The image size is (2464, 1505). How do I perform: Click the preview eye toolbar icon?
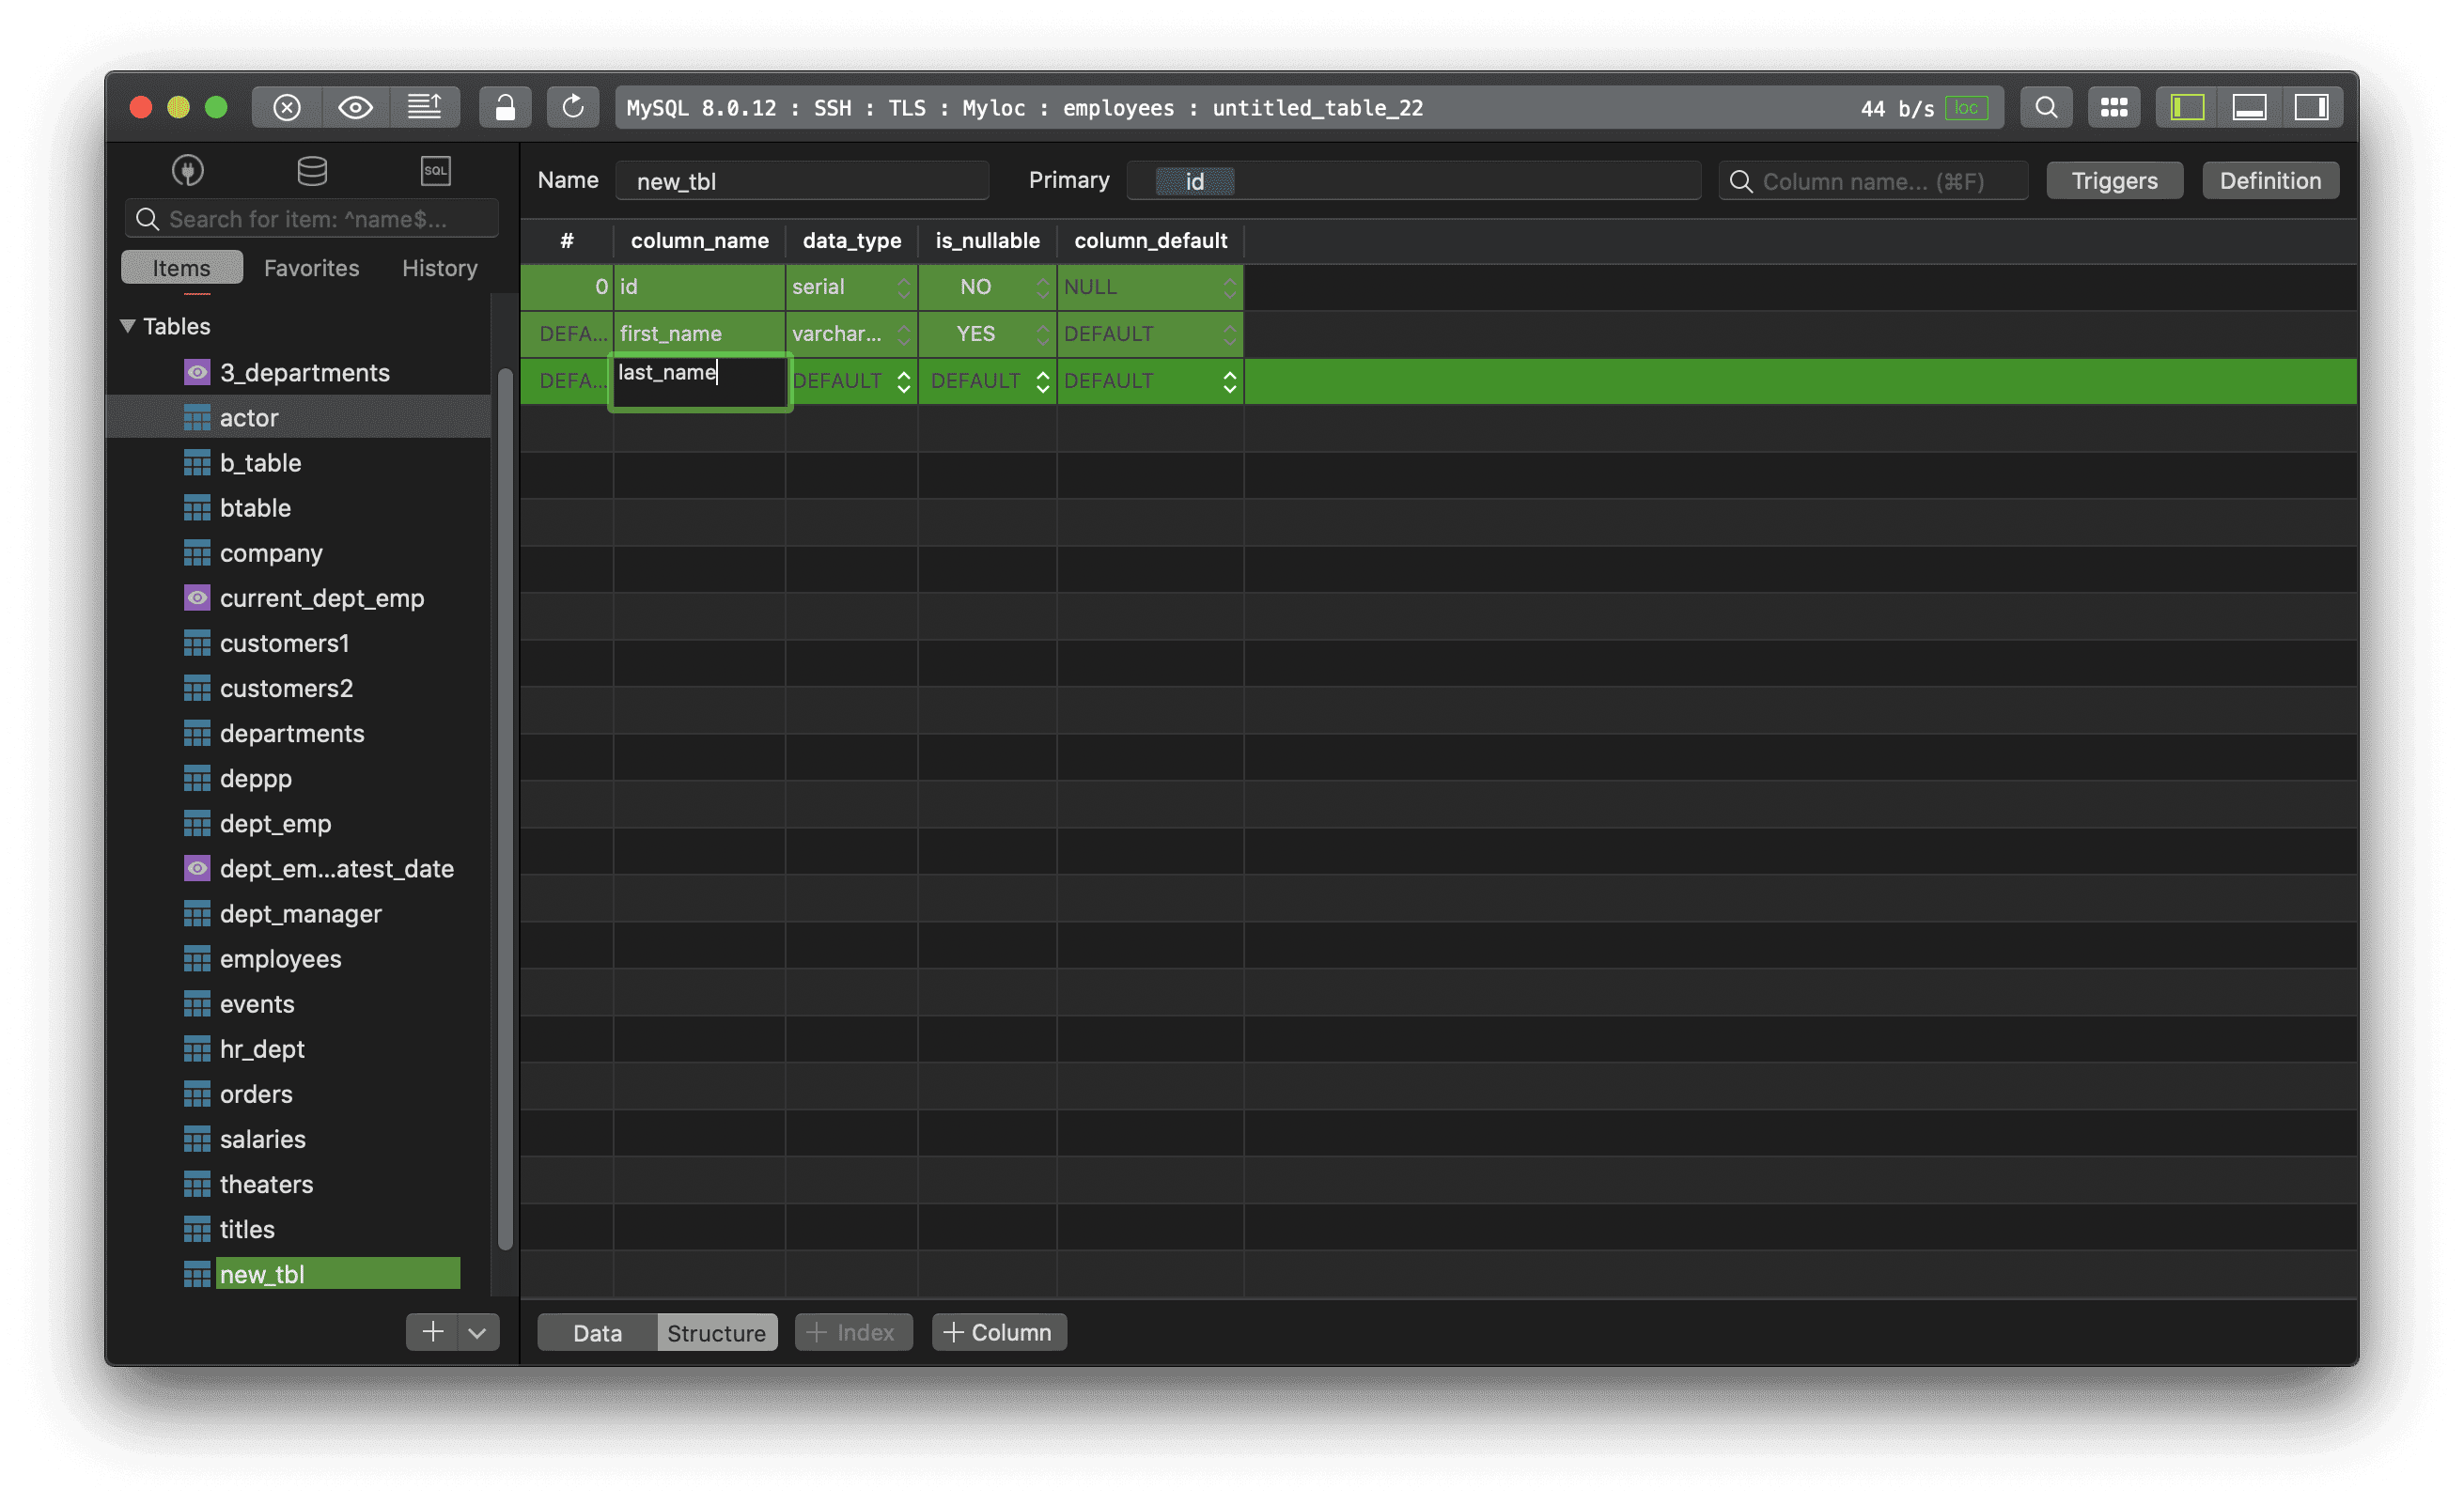coord(356,107)
